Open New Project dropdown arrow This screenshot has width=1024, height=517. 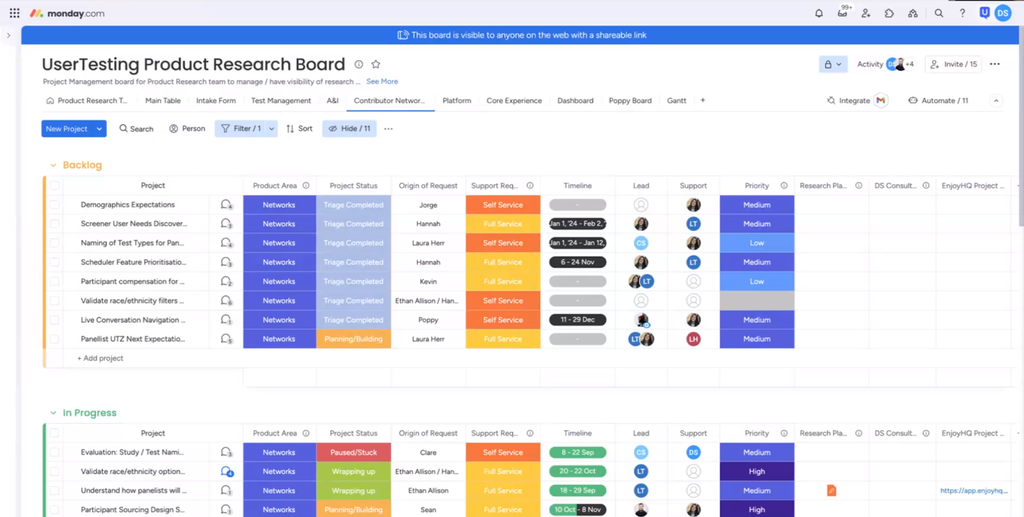point(99,129)
